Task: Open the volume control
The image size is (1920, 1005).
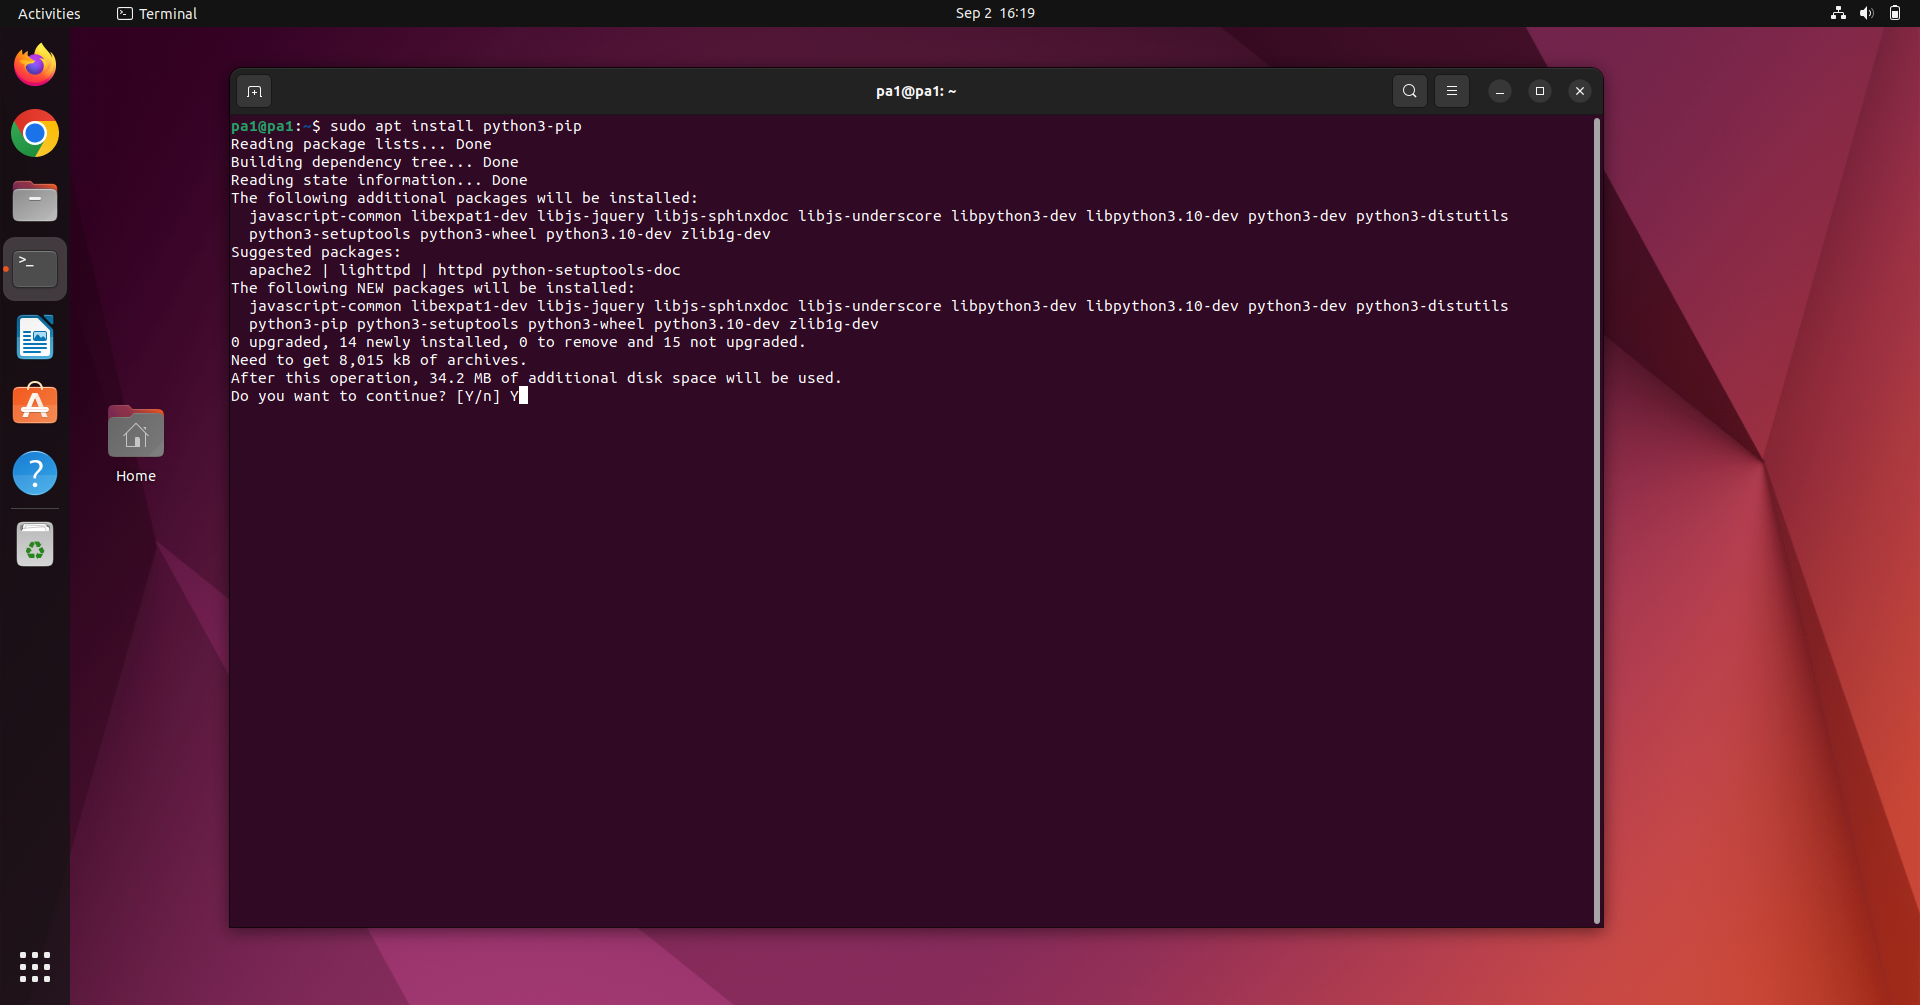Action: [1867, 13]
